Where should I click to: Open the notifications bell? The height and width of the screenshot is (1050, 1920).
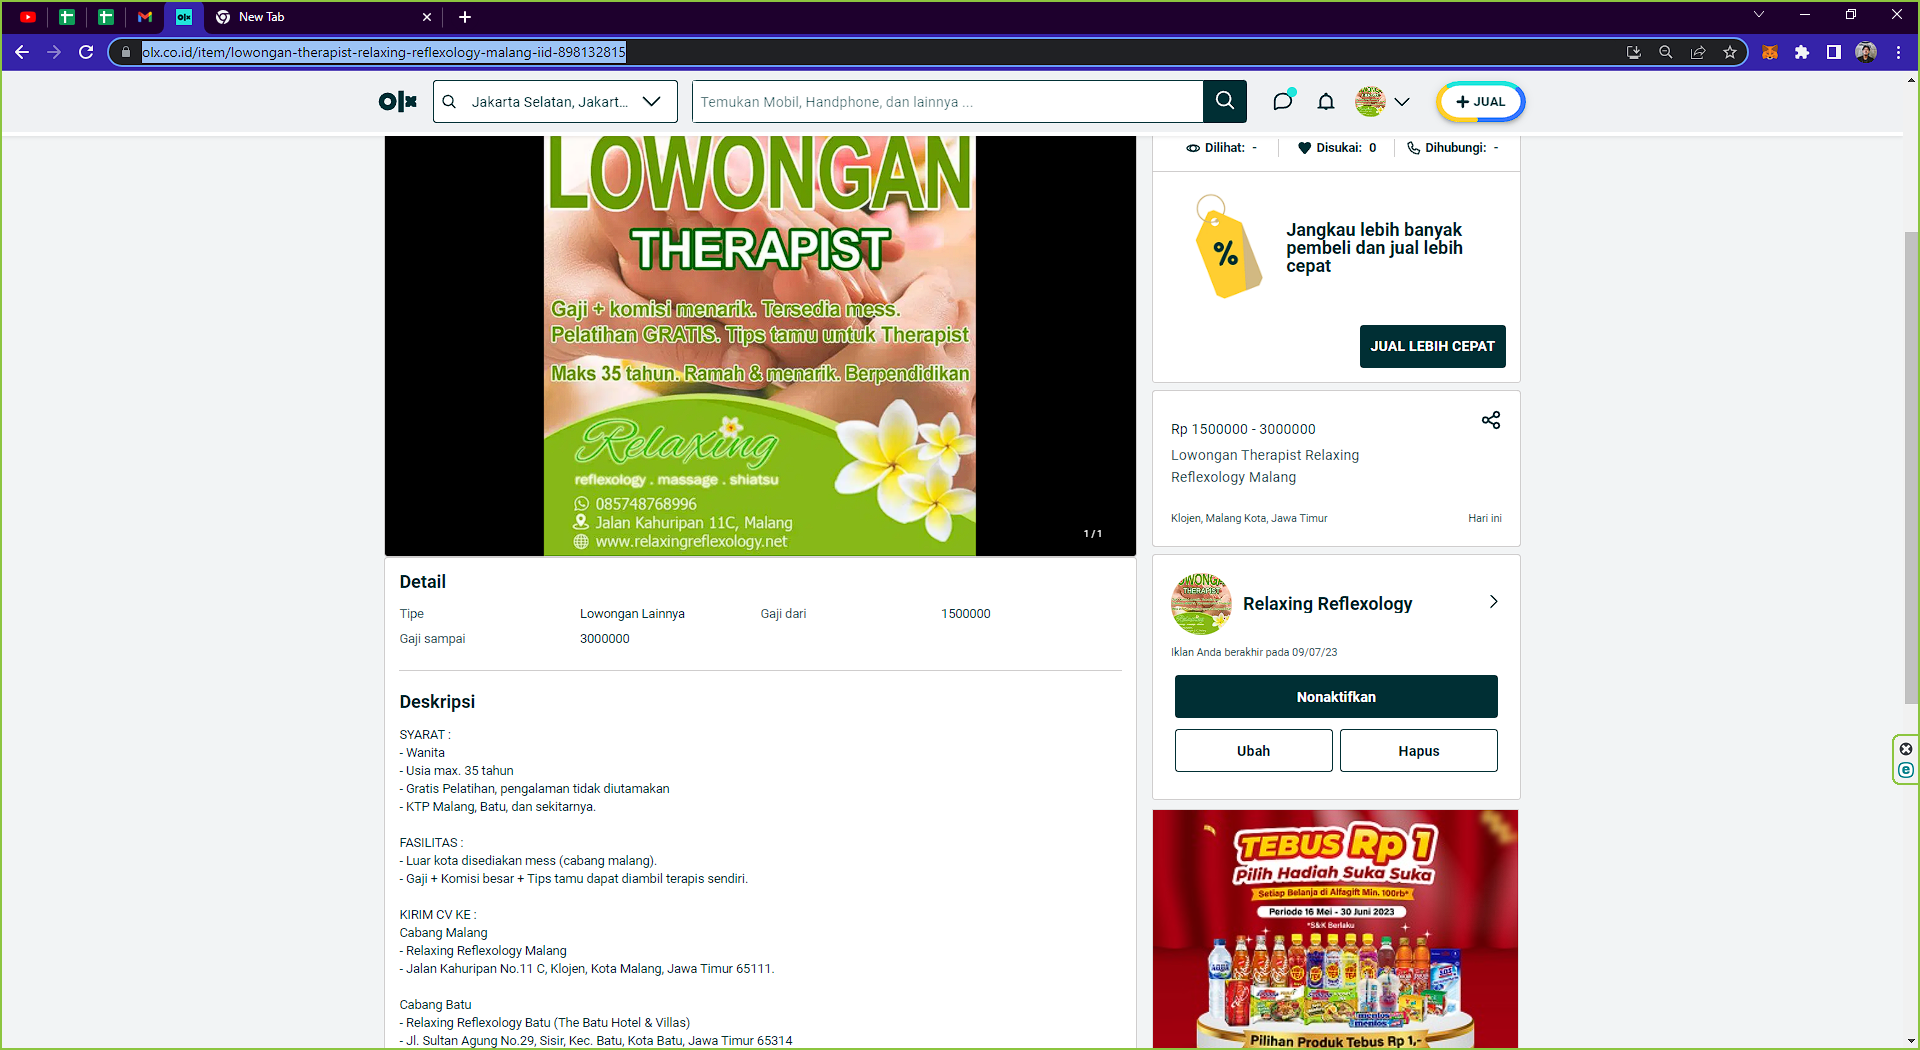(1326, 101)
